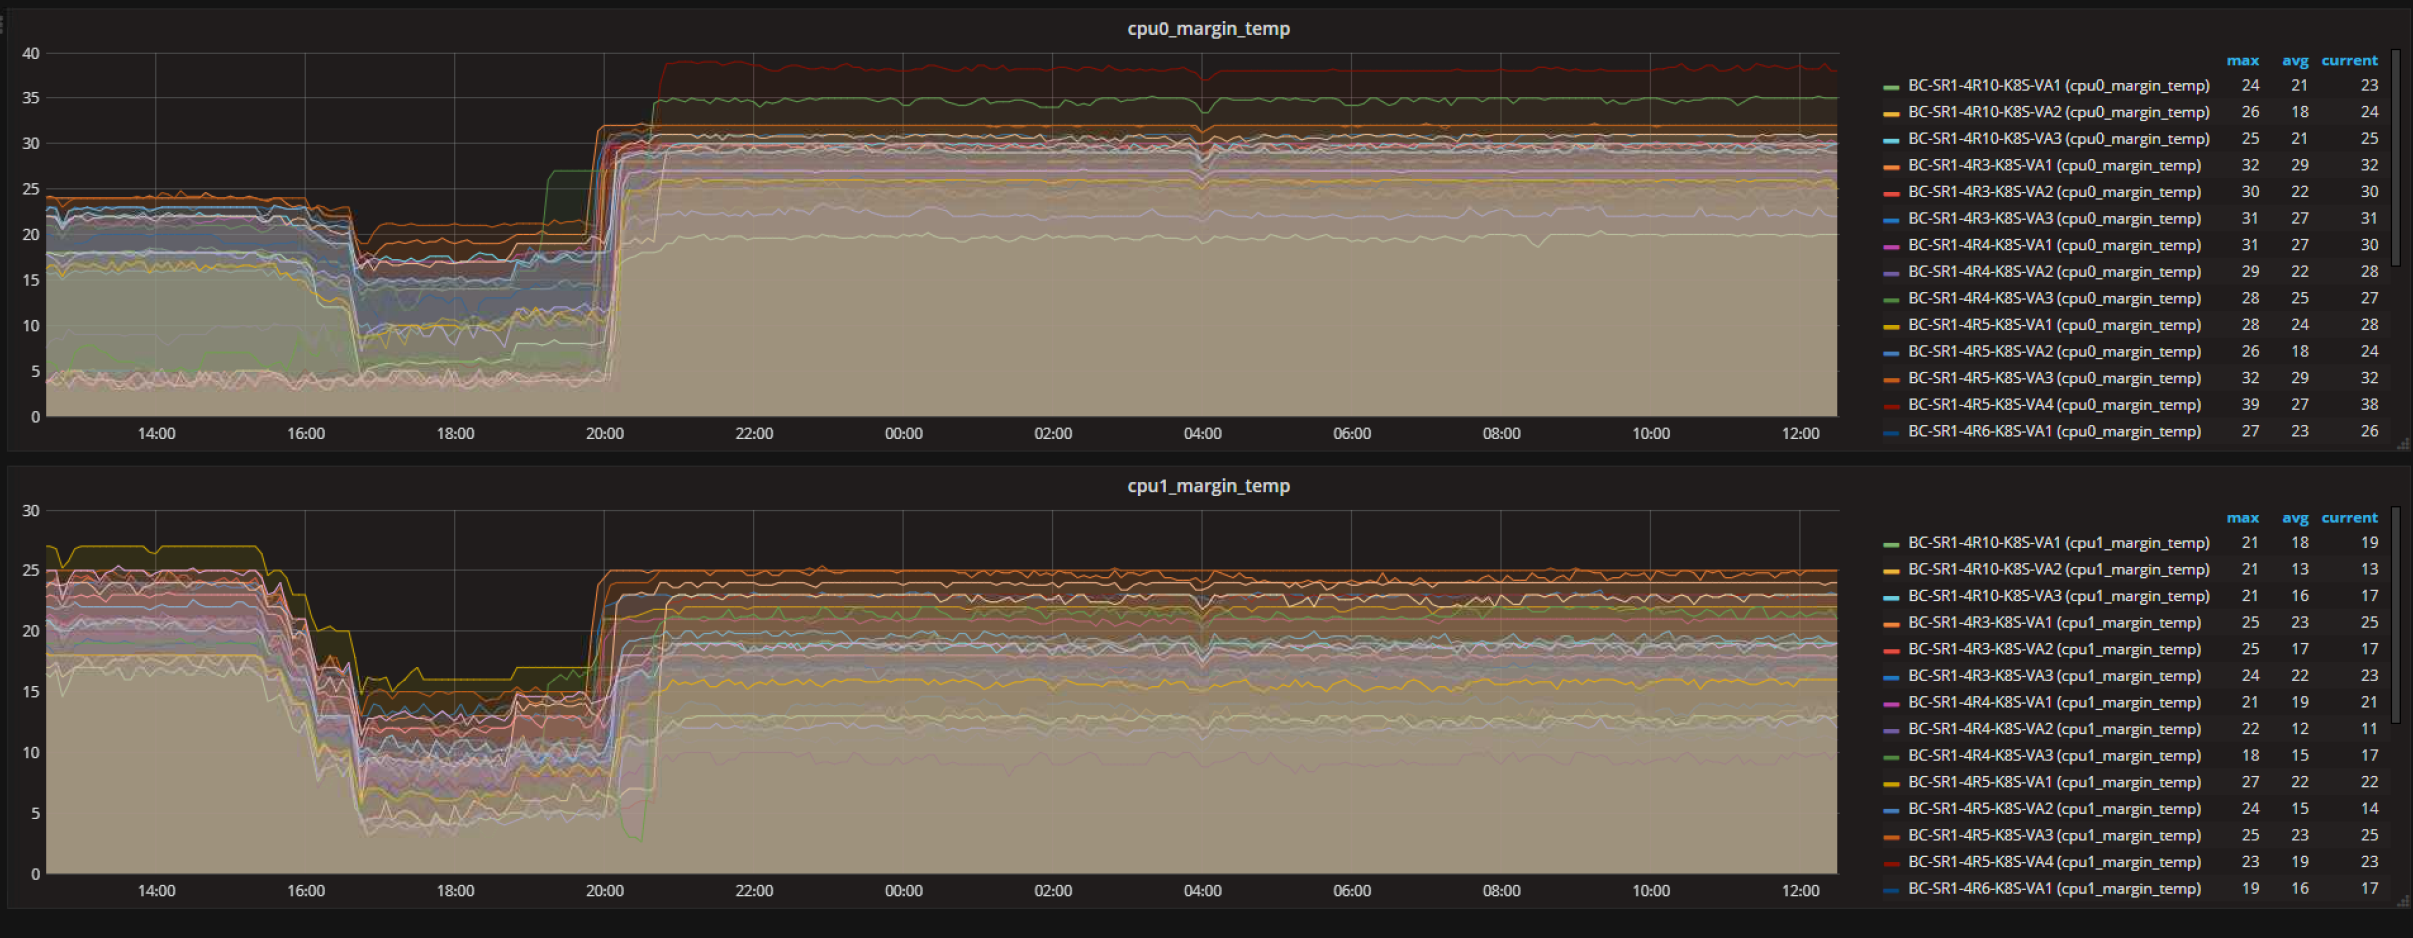The height and width of the screenshot is (938, 2413).
Task: Click current value 11 for BC-SR1-4R4-K8S-VA2 cpu1
Action: coord(2369,729)
